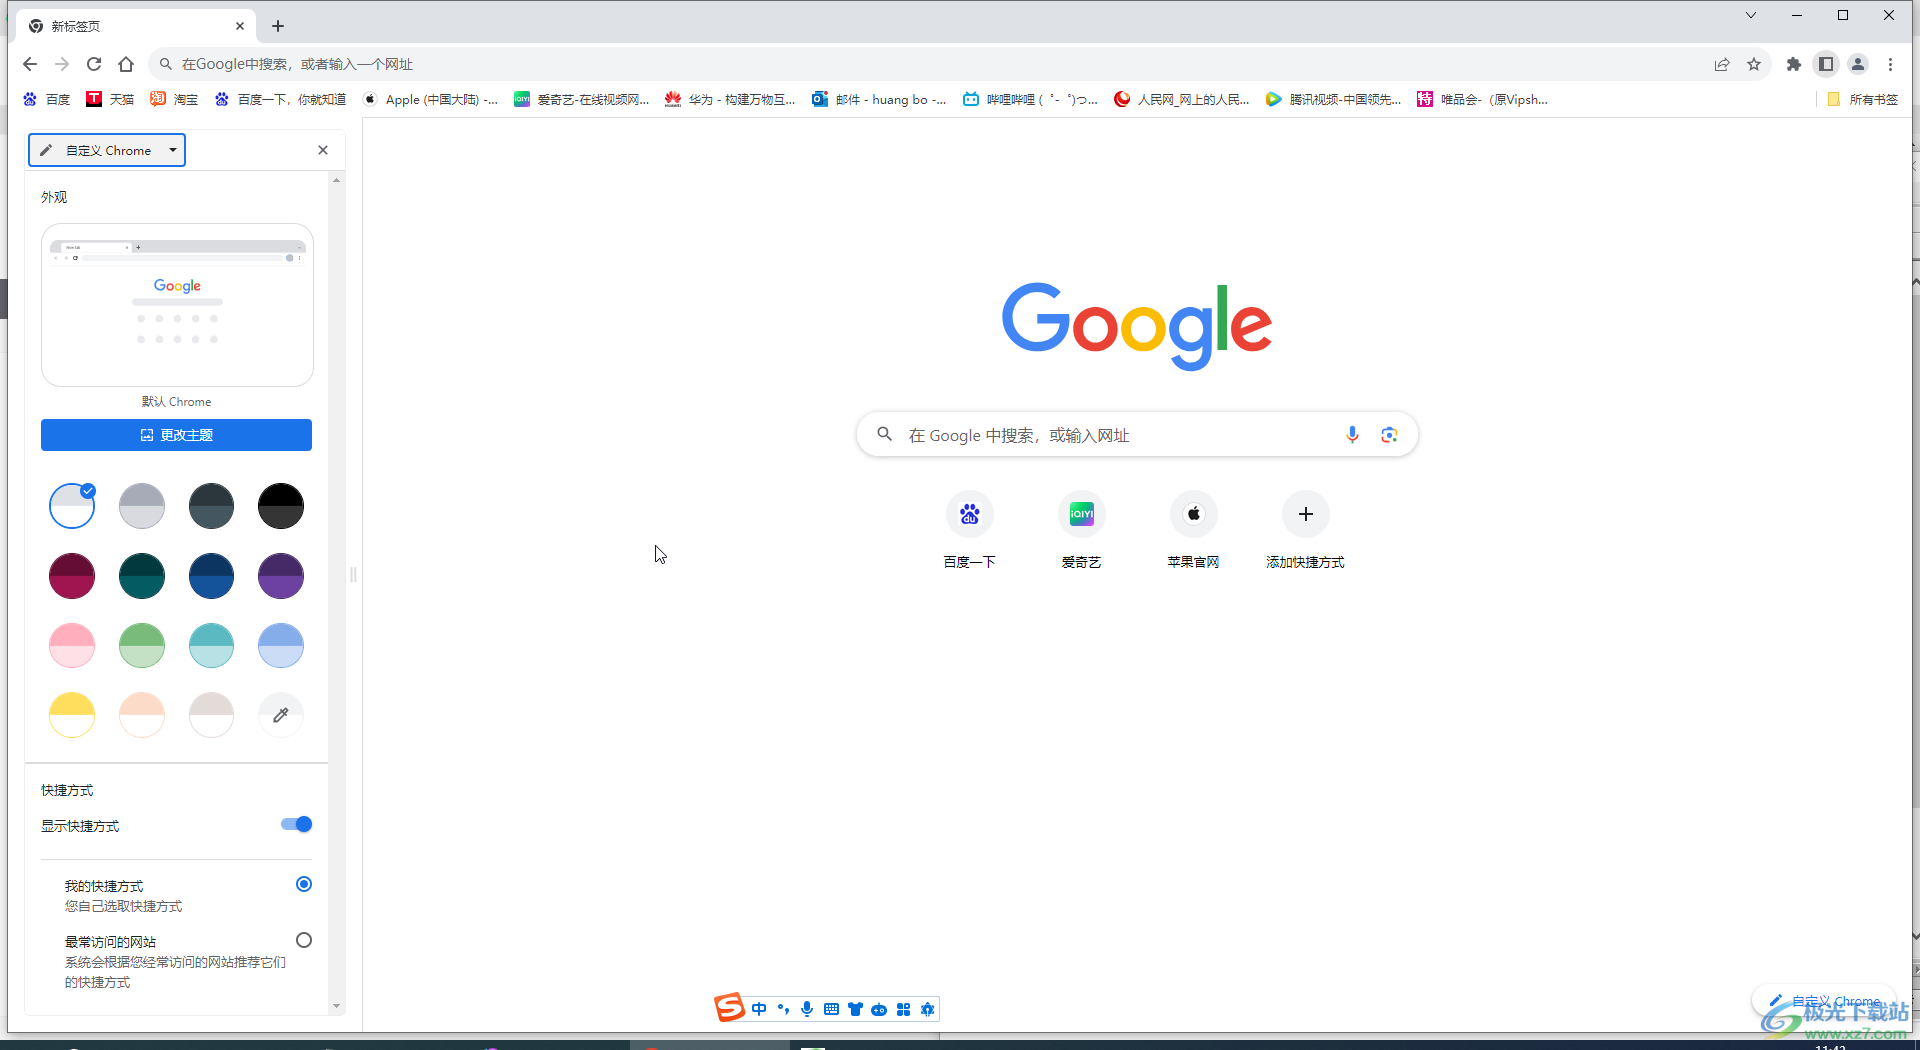Image resolution: width=1920 pixels, height=1050 pixels.
Task: Select the crimson color swatch
Action: 72,576
